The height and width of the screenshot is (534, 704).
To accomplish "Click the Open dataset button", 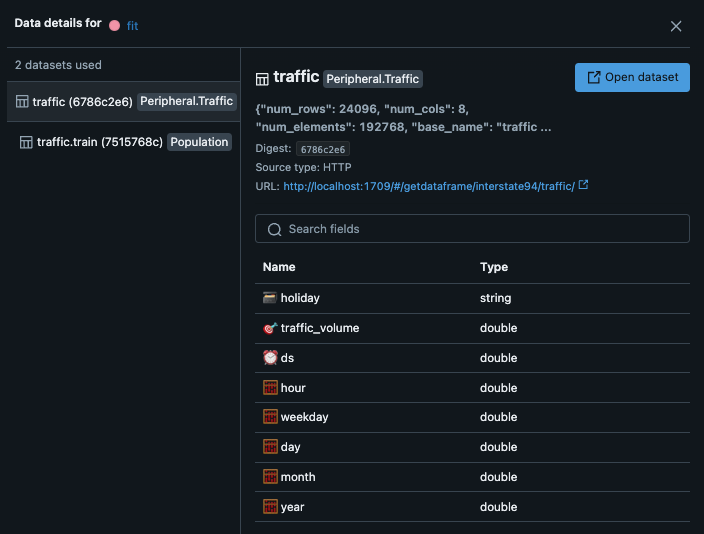I will pos(632,77).
